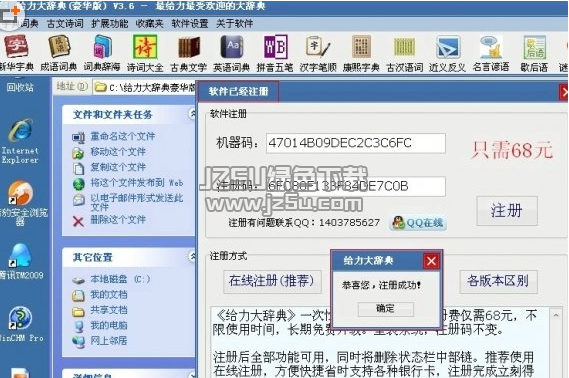Click the globe publish-to-Web icon

click(78, 184)
